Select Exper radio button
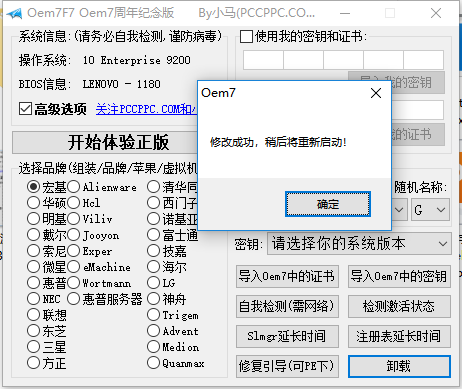The width and height of the screenshot is (462, 389). [74, 251]
